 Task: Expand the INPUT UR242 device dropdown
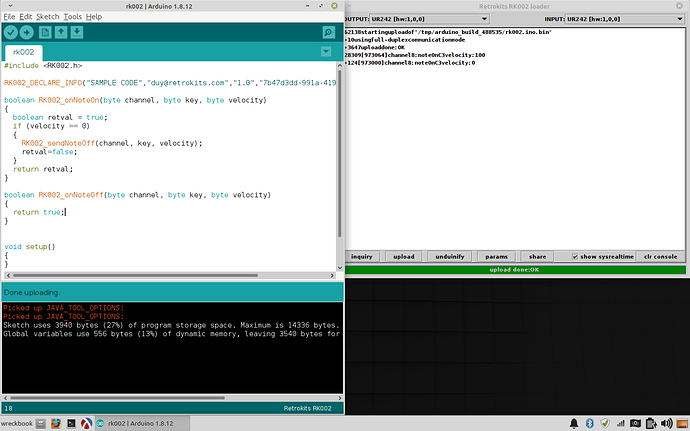click(x=681, y=18)
